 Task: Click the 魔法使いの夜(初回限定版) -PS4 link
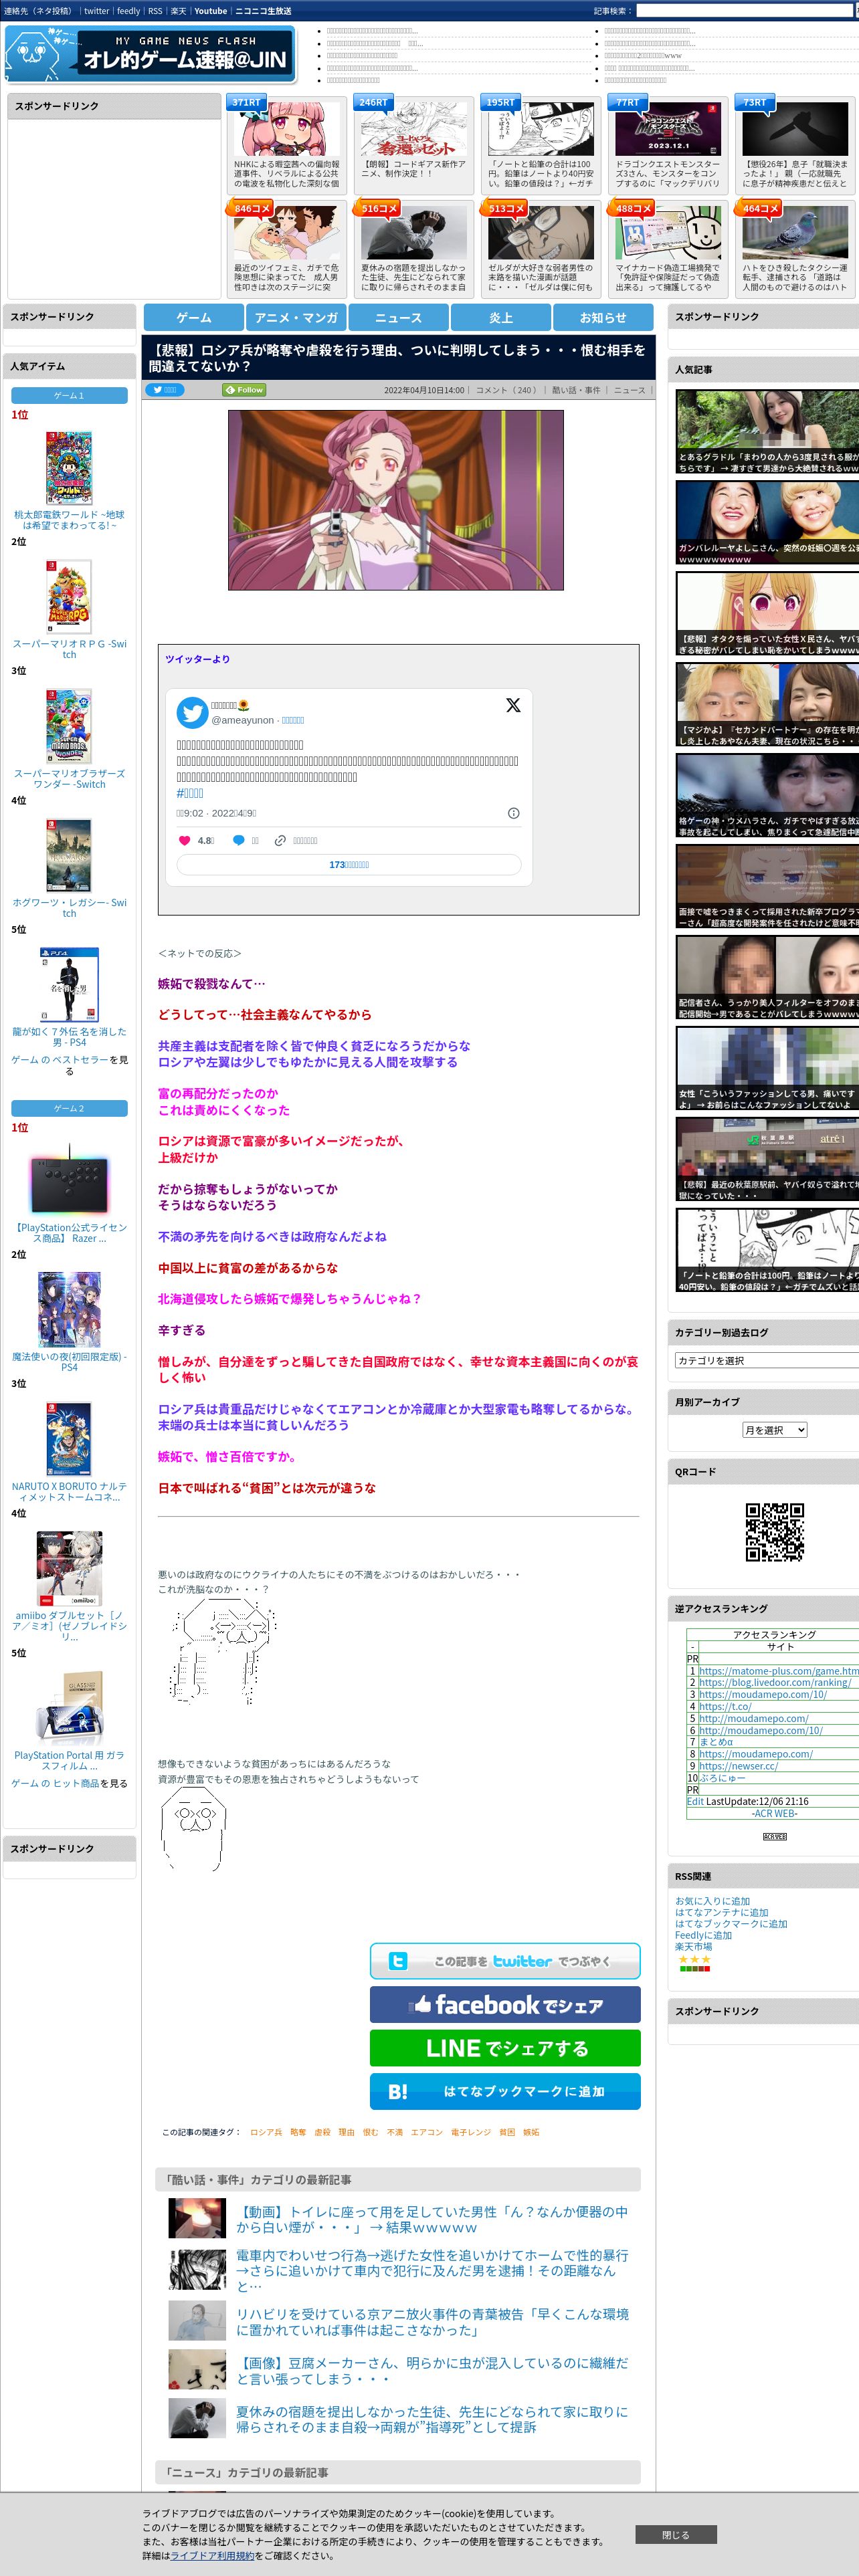click(x=69, y=1361)
